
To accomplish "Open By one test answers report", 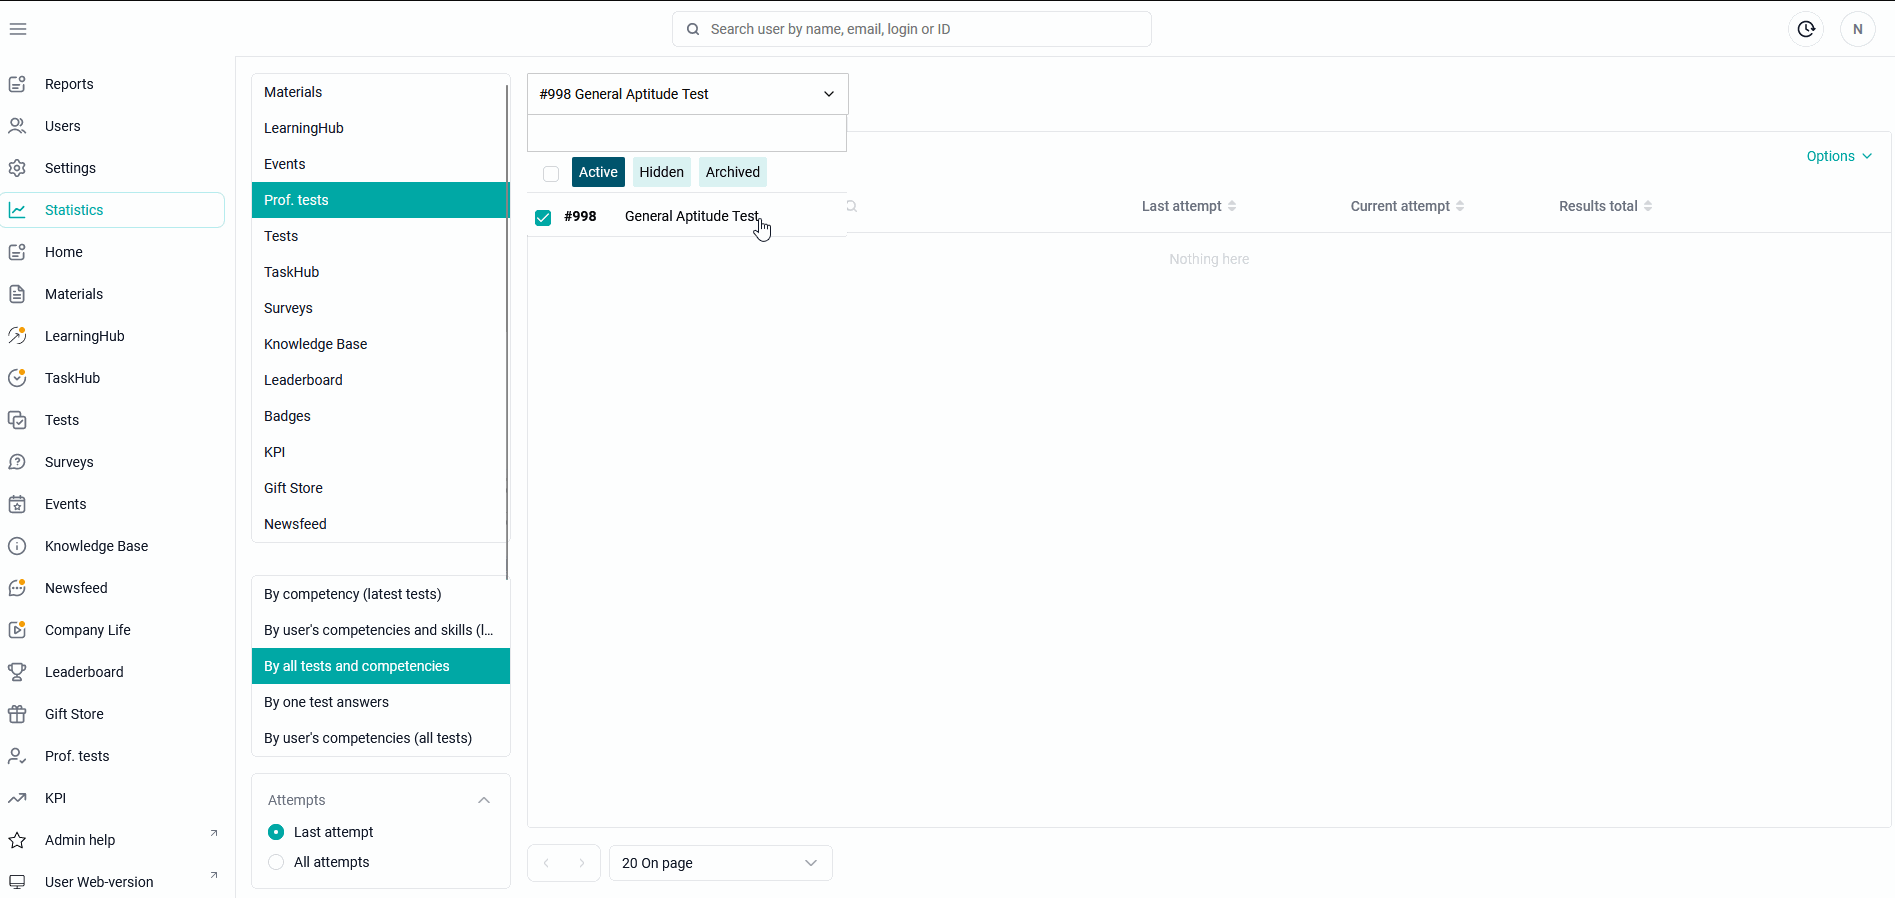I will 381,702.
